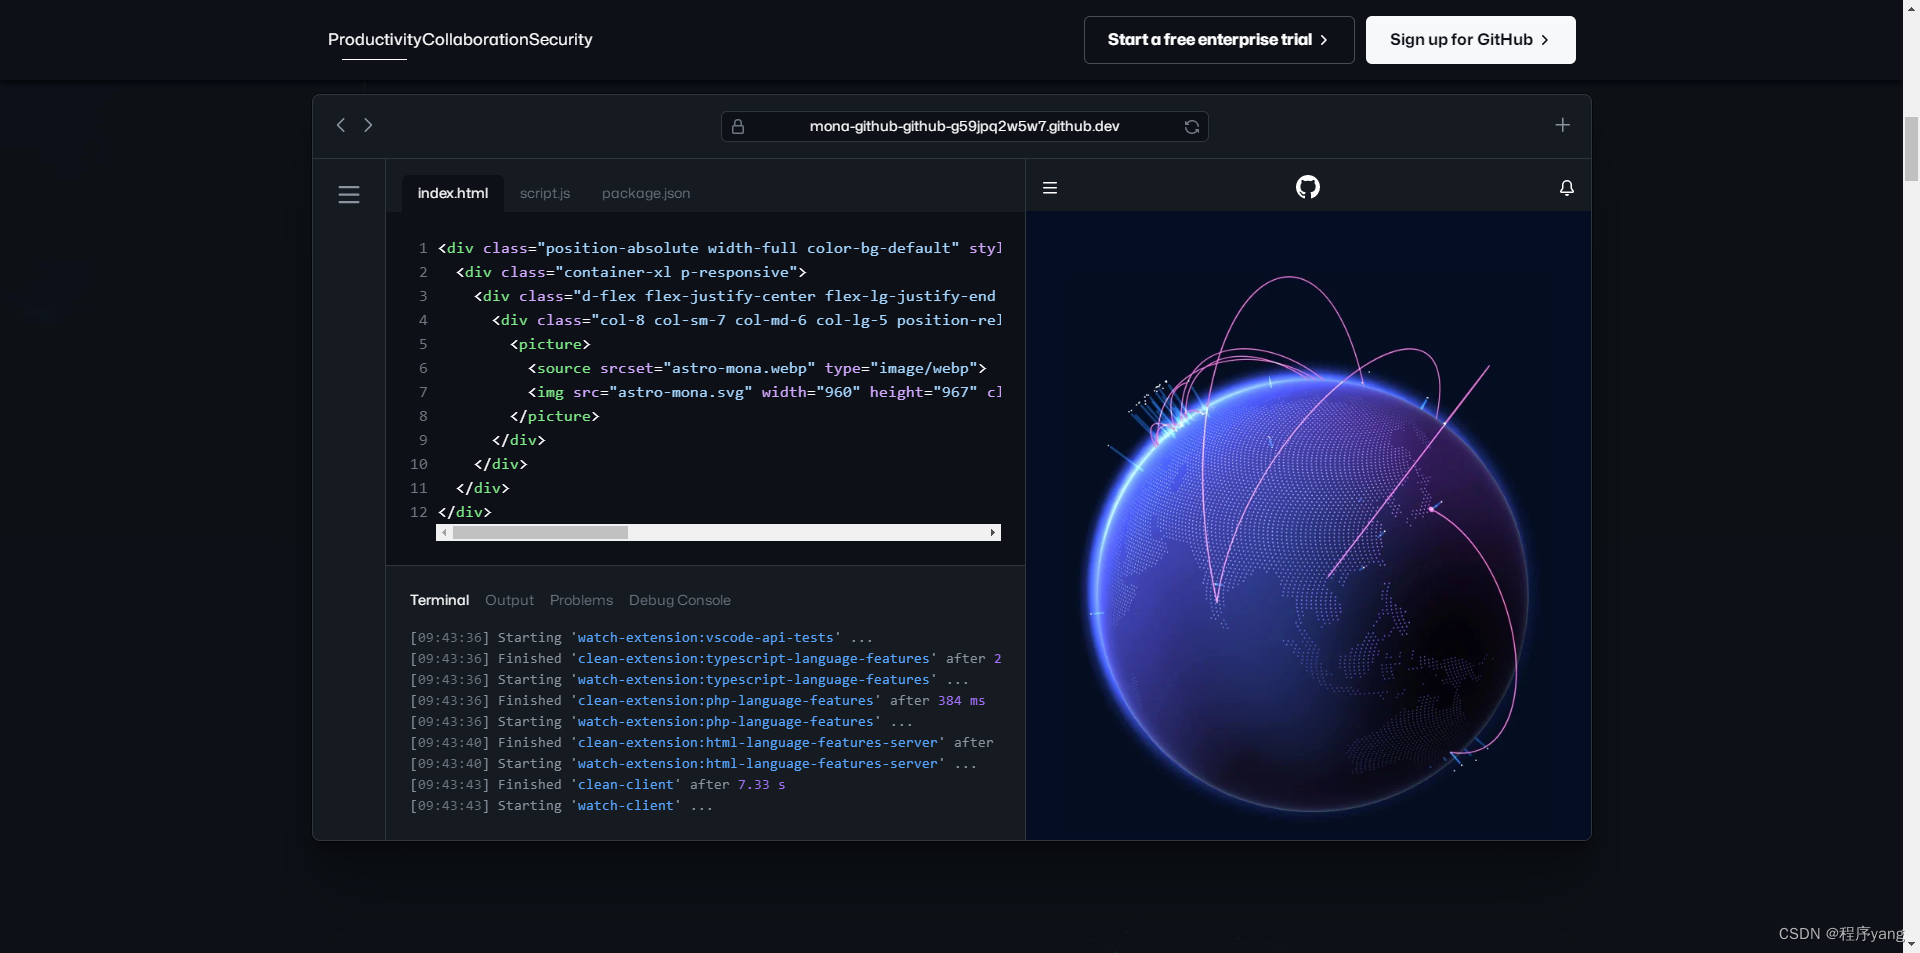Screen dimensions: 1920x953
Task: Start a free enterprise trial
Action: coord(1219,40)
